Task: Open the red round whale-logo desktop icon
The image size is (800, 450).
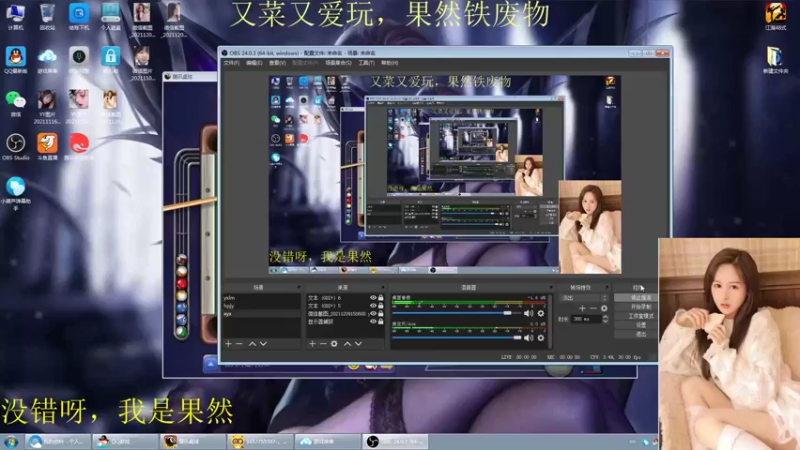Action: pos(79,145)
